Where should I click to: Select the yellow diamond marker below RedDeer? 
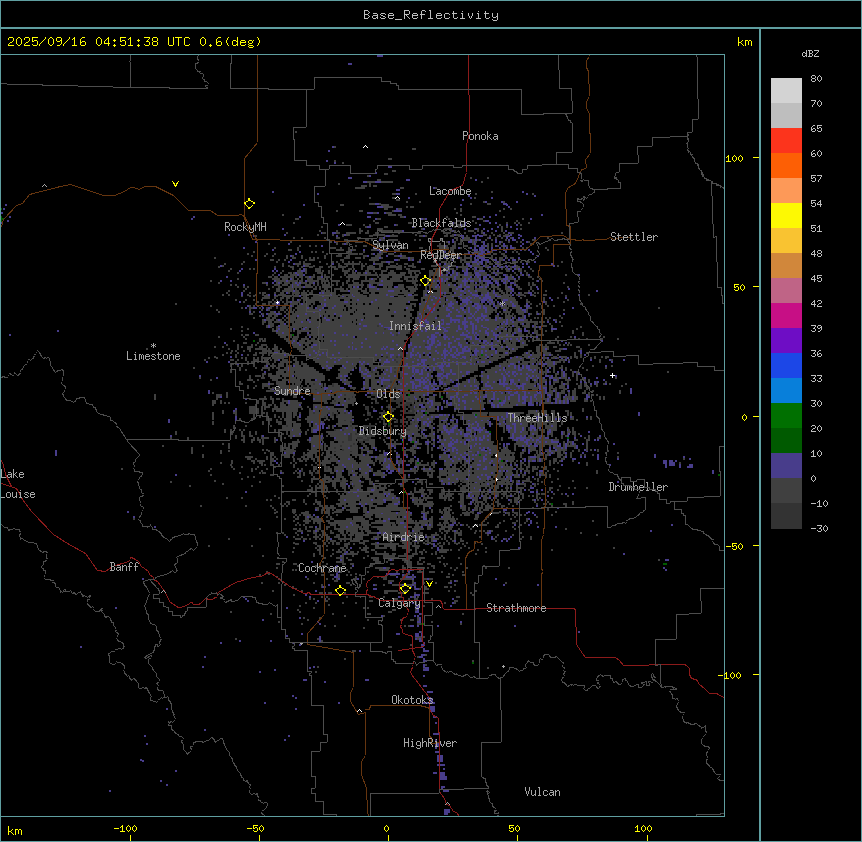tap(426, 281)
